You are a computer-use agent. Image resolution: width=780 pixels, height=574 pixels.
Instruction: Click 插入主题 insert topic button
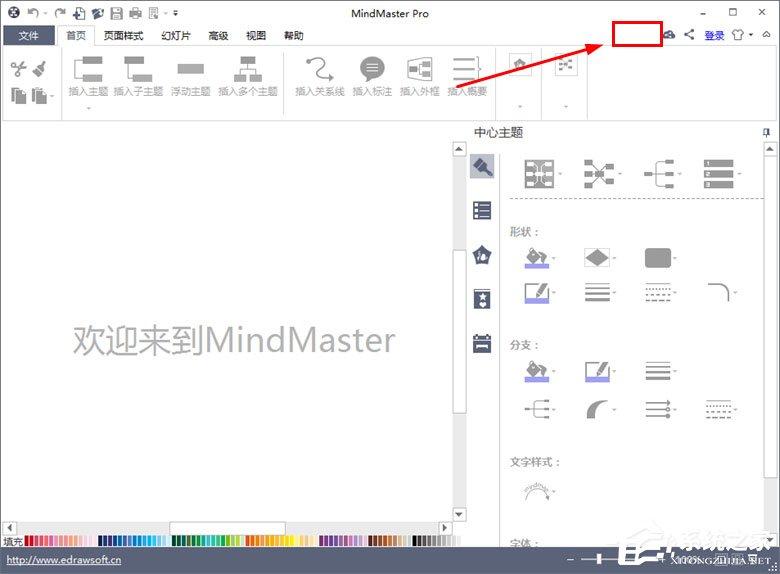click(x=88, y=76)
